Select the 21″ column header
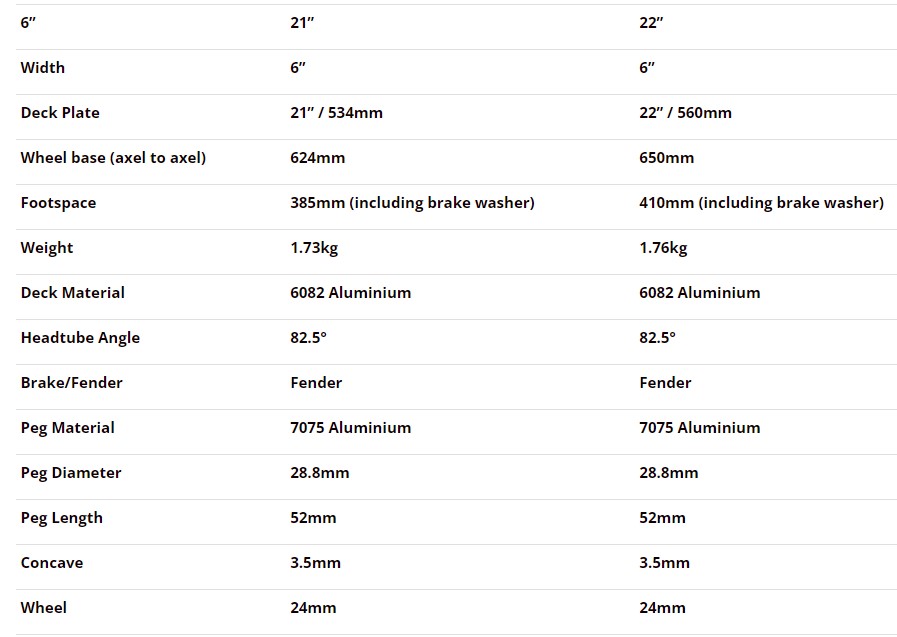The image size is (897, 637). point(302,23)
